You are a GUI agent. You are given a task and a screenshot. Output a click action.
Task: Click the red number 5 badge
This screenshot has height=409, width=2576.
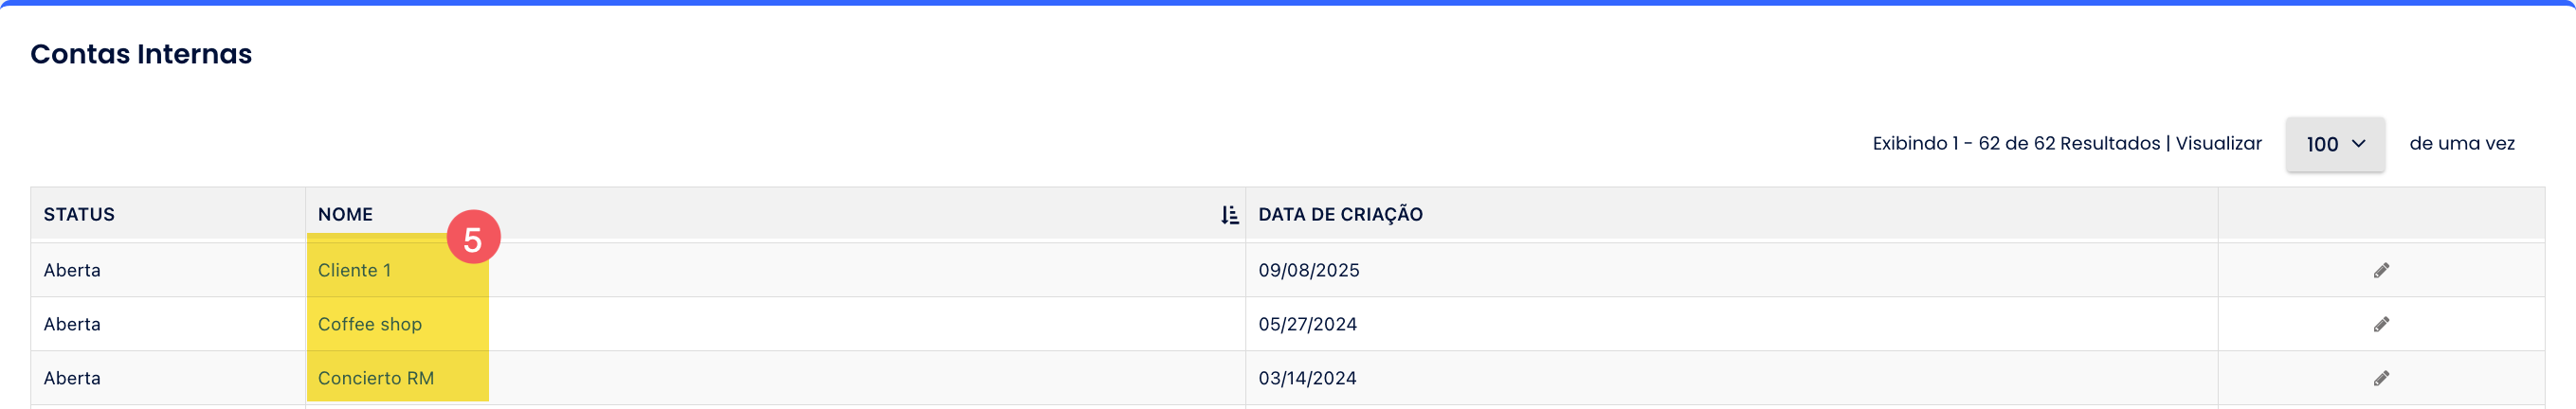(473, 238)
